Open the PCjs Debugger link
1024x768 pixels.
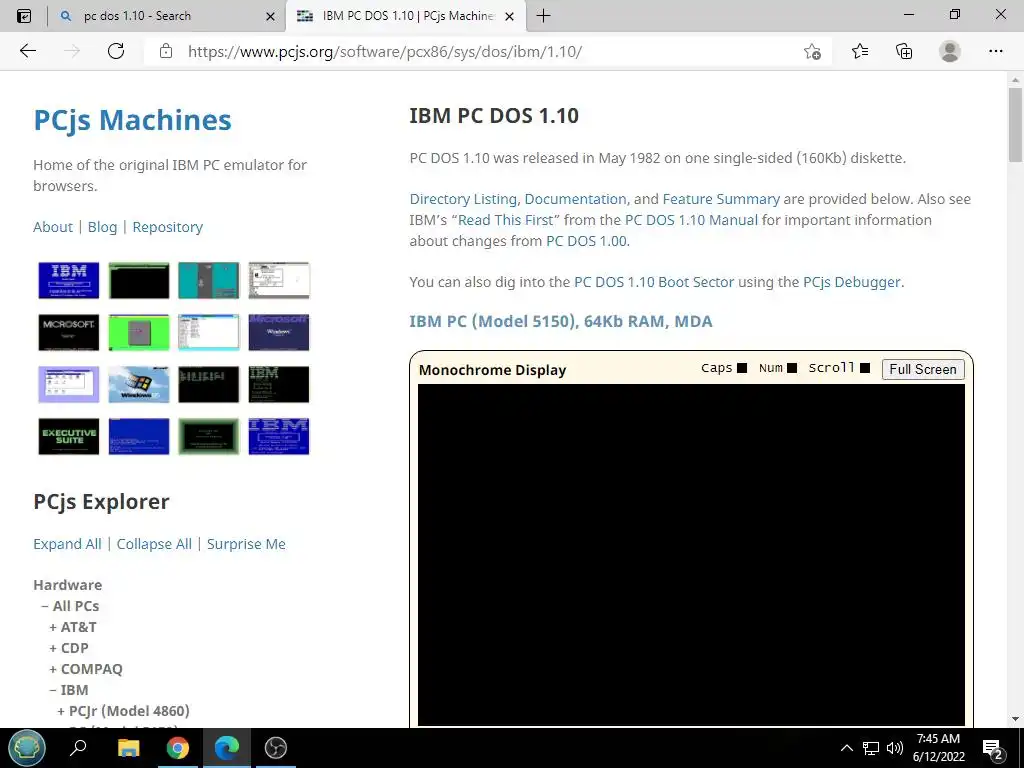(852, 282)
